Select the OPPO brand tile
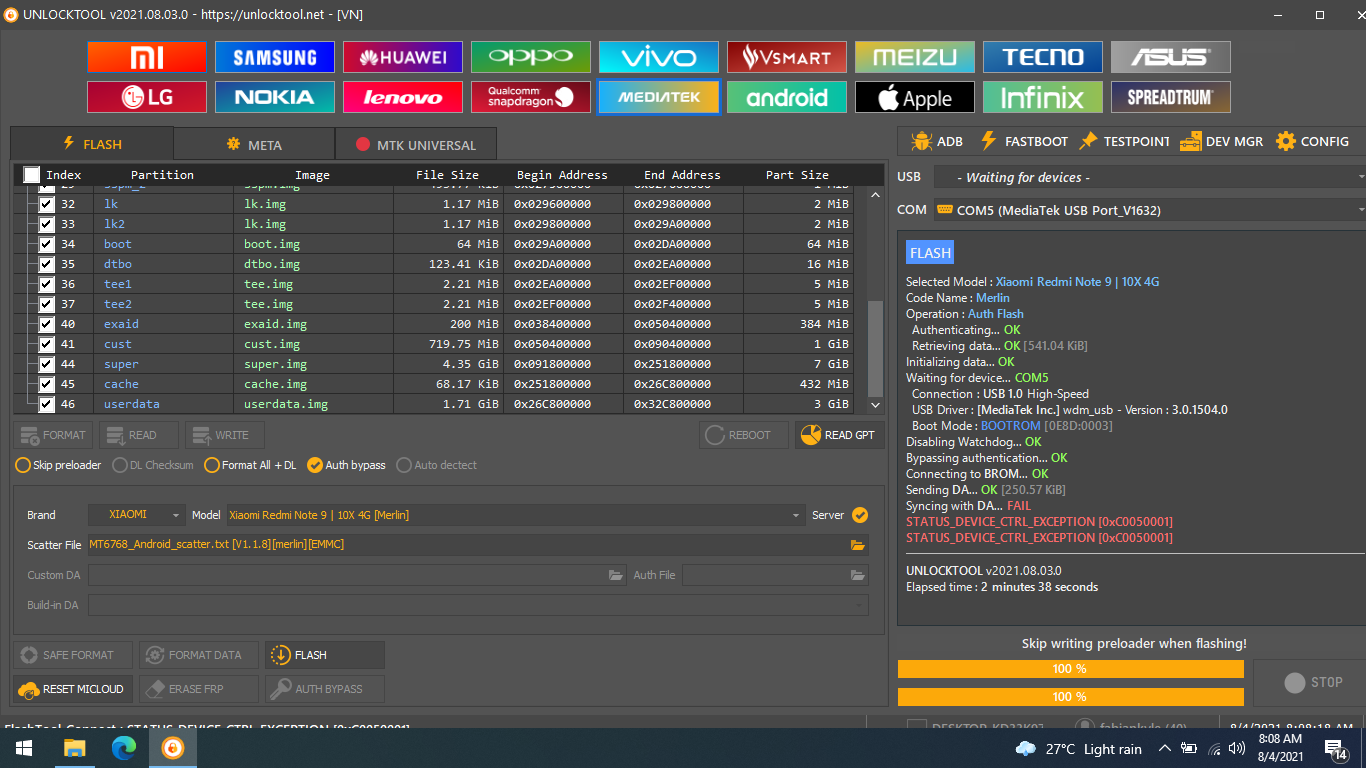The height and width of the screenshot is (768, 1366). 530,57
